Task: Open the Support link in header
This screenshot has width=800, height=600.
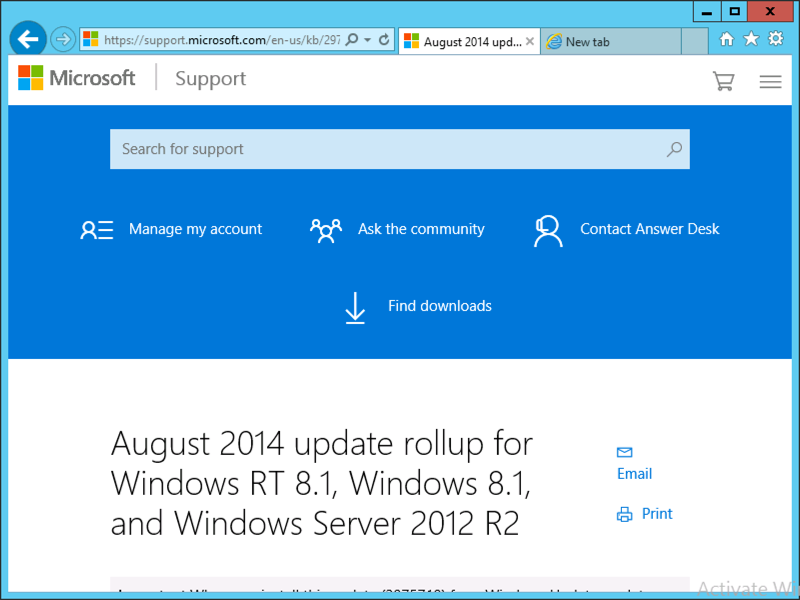Action: [x=210, y=79]
